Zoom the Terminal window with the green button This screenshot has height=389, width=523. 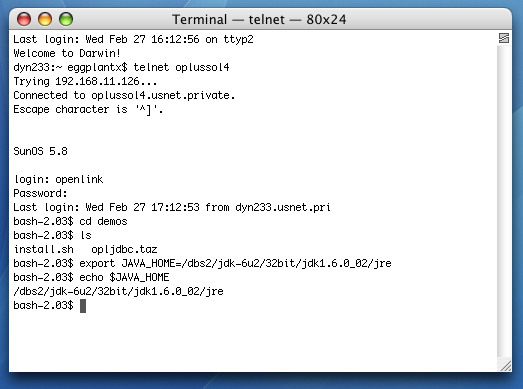tap(66, 19)
